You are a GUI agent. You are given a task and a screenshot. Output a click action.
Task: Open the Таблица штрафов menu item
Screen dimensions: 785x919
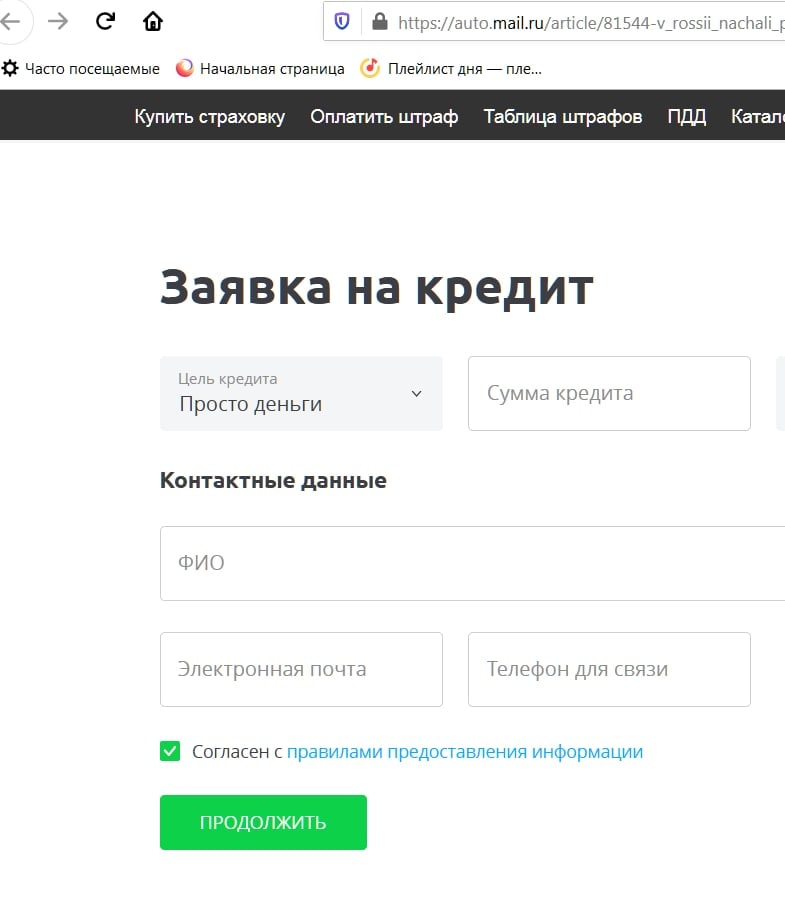tap(563, 116)
